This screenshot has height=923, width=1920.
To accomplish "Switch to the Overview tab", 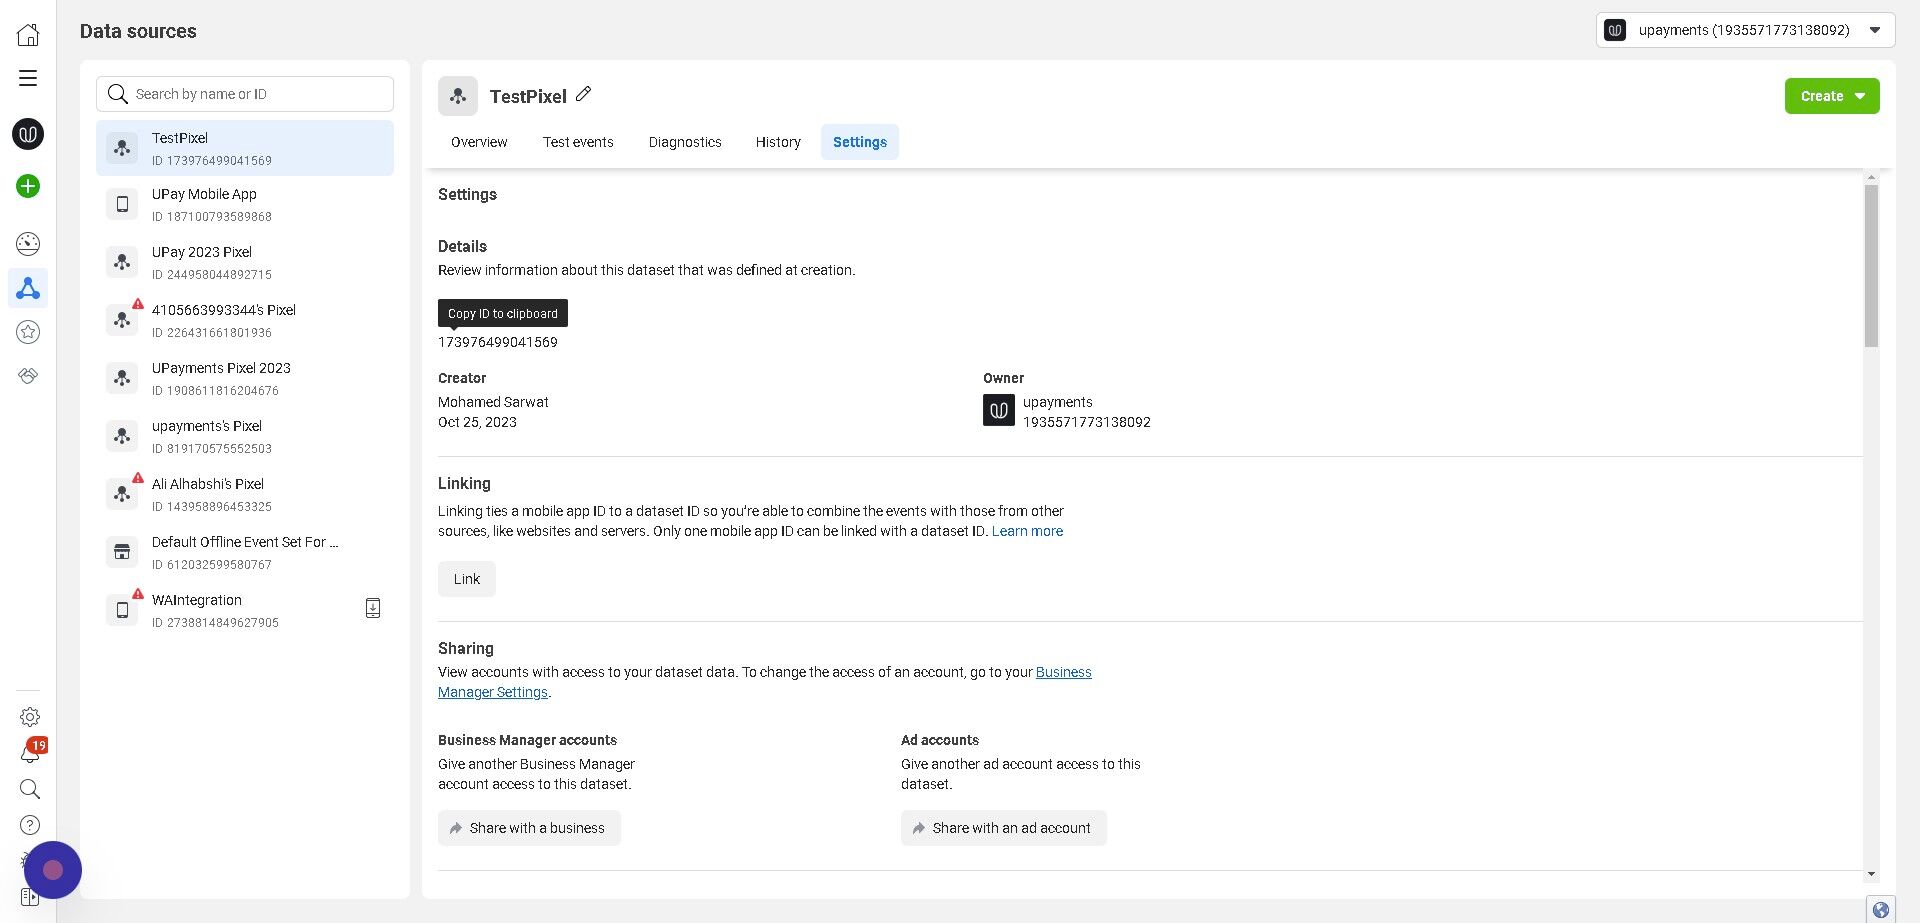I will pyautogui.click(x=479, y=142).
